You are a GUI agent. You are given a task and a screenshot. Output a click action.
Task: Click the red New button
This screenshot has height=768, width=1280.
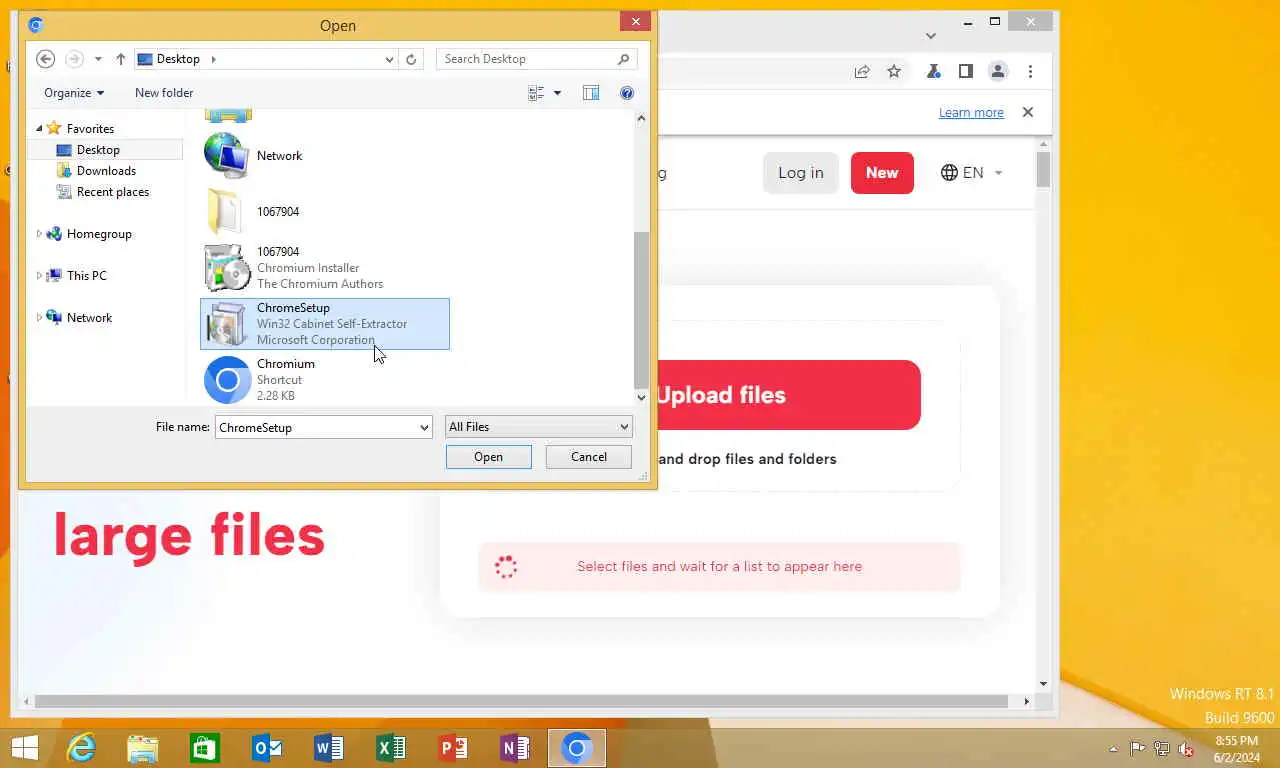click(882, 173)
